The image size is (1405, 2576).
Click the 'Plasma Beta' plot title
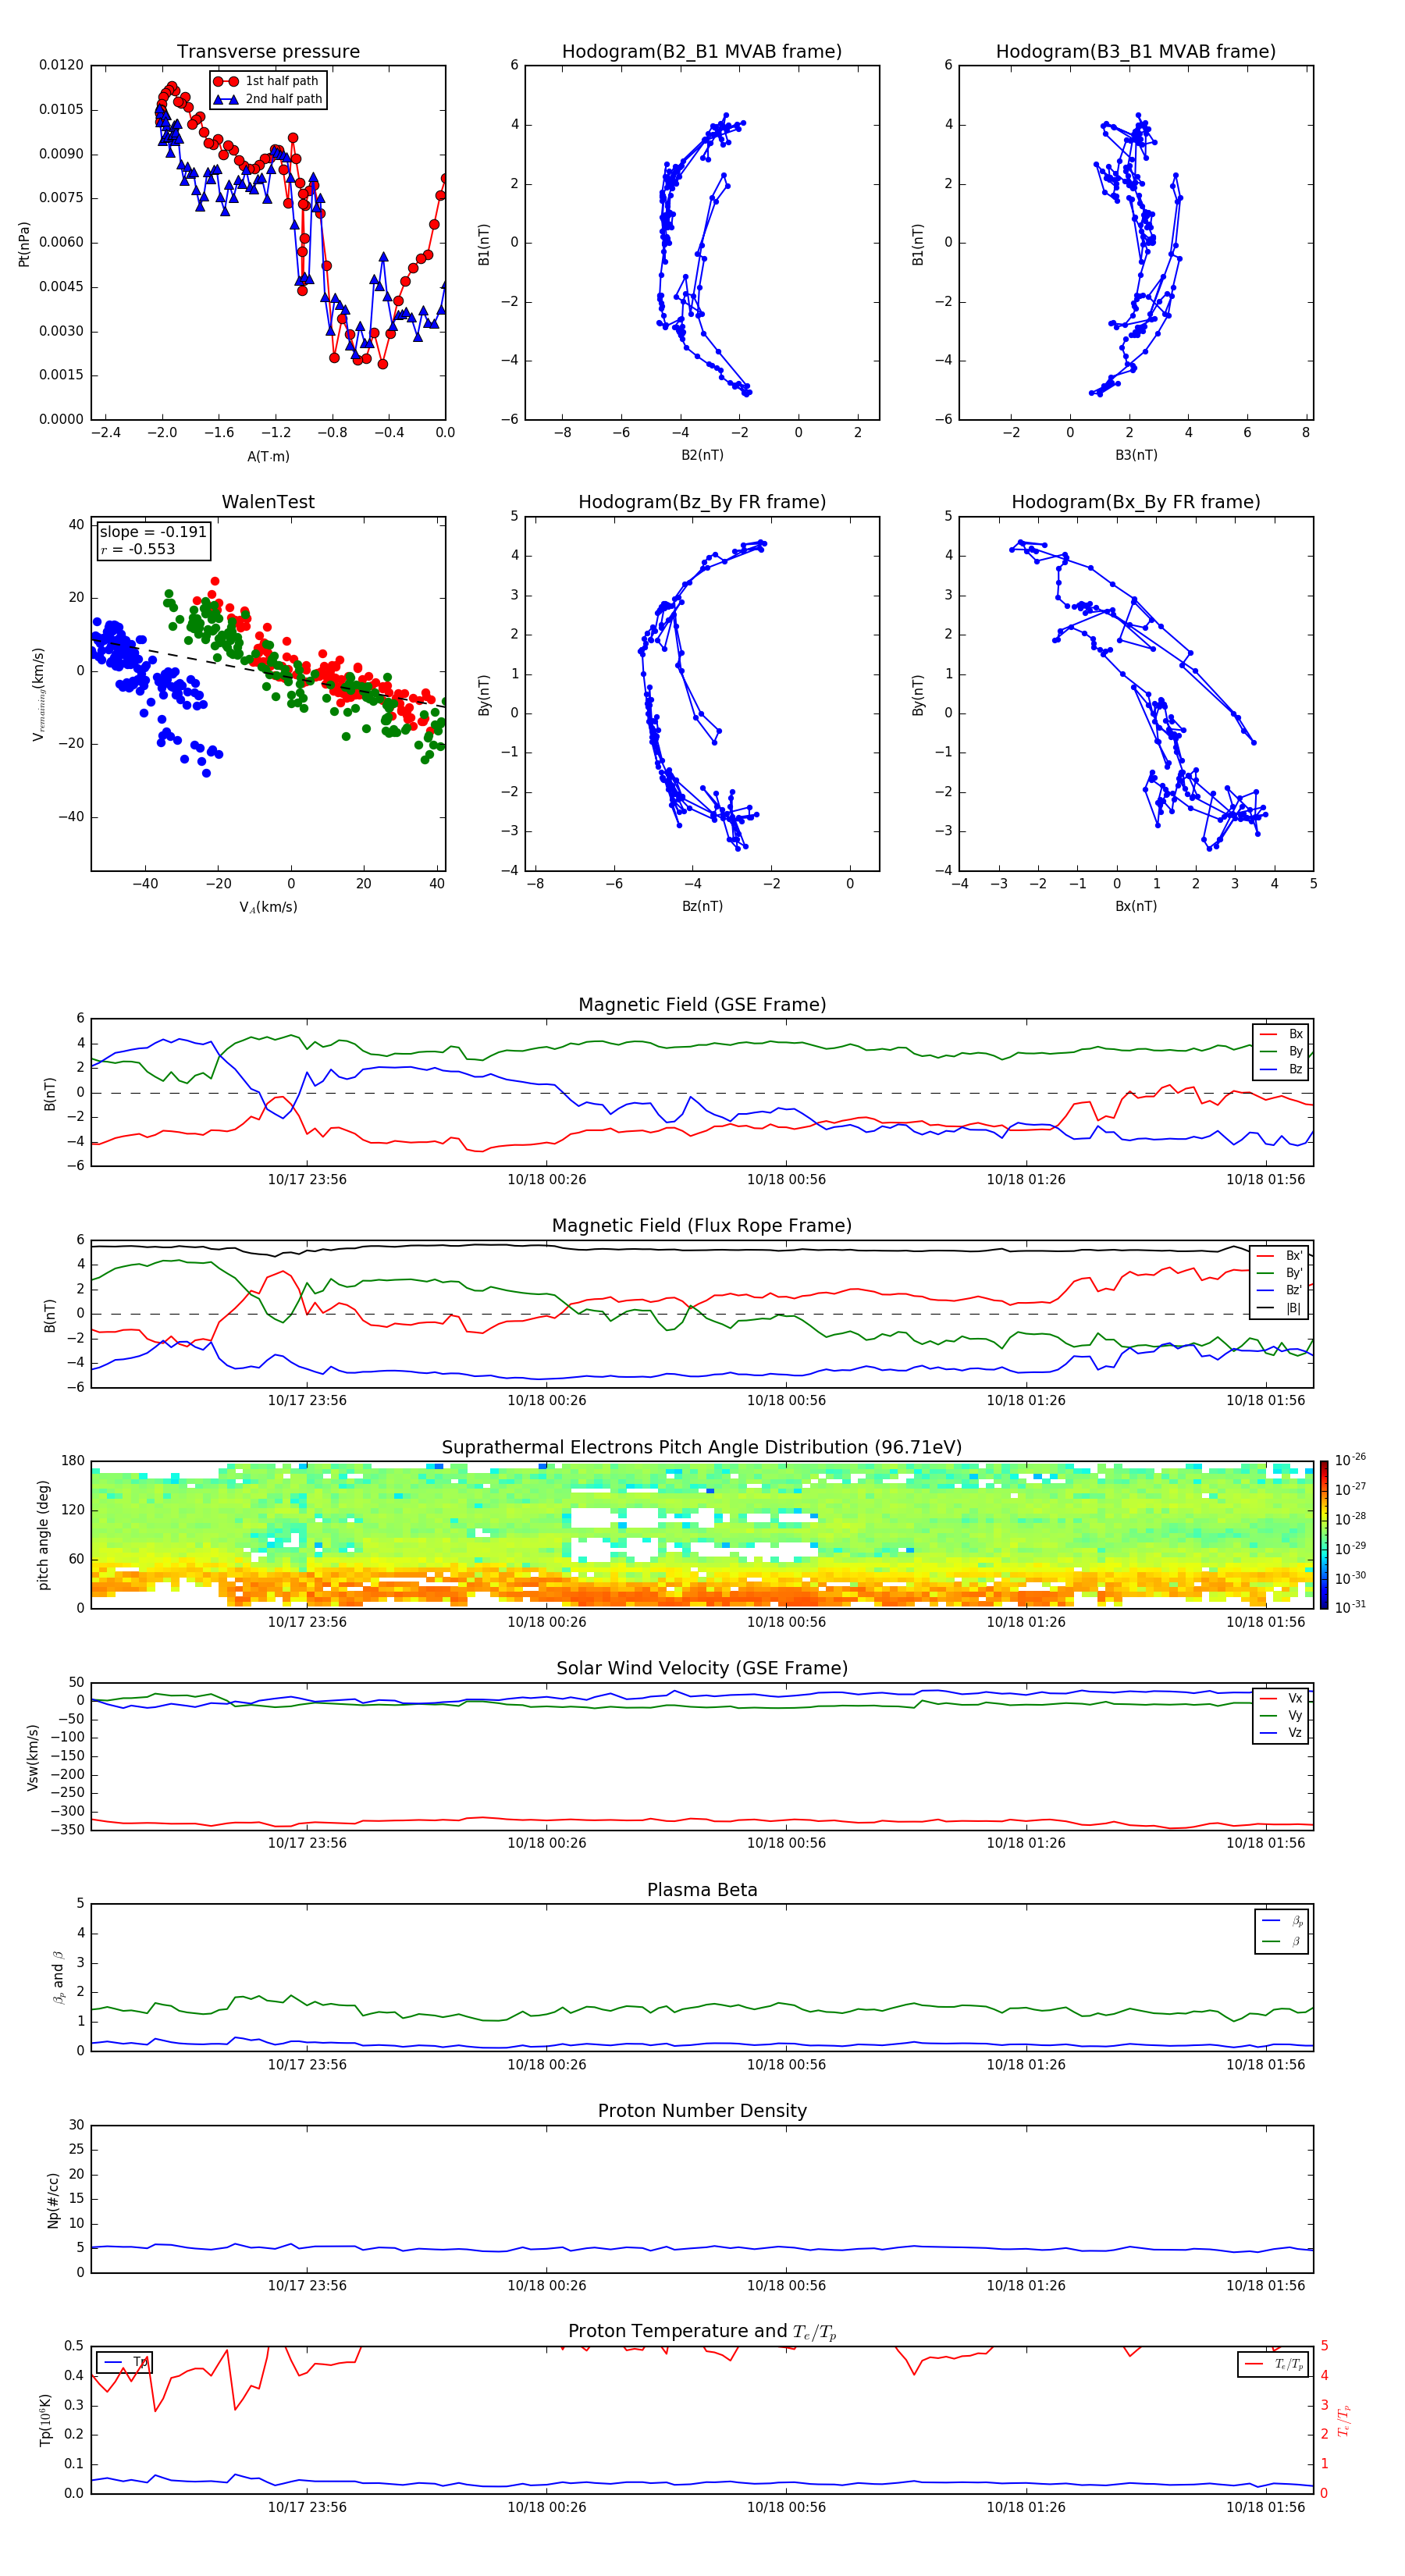[702, 1890]
